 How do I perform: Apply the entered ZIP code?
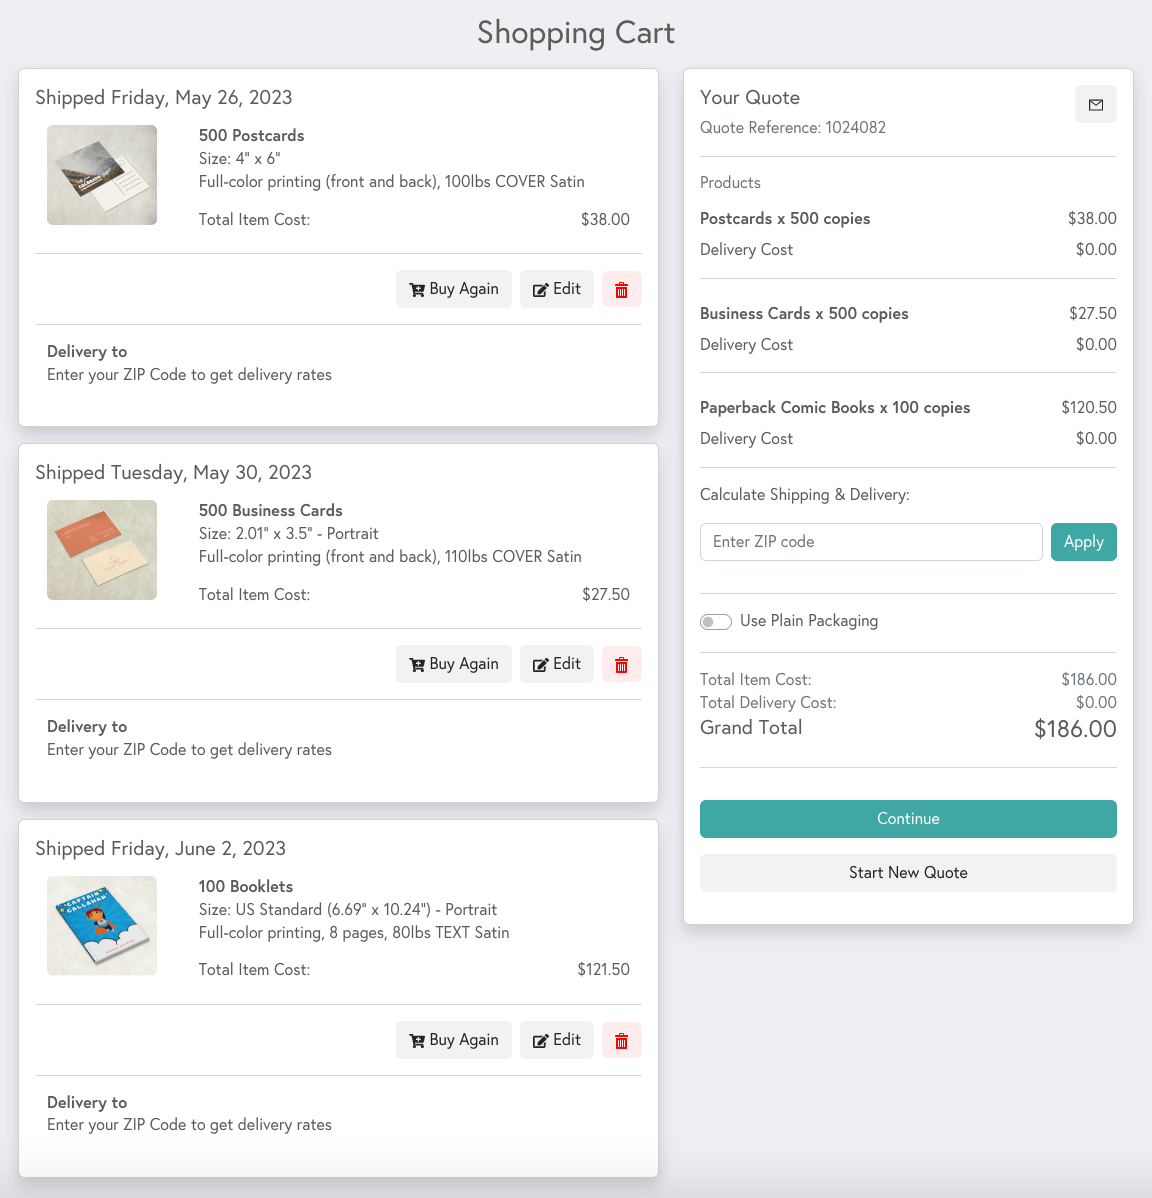(1083, 542)
